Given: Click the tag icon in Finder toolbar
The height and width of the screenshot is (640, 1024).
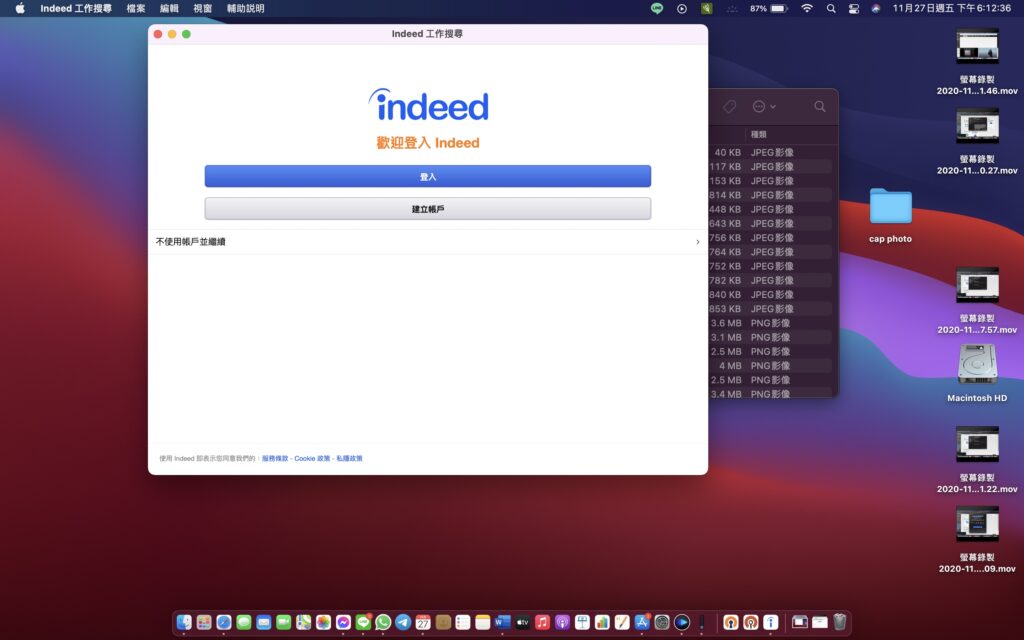Looking at the screenshot, I should coord(729,106).
